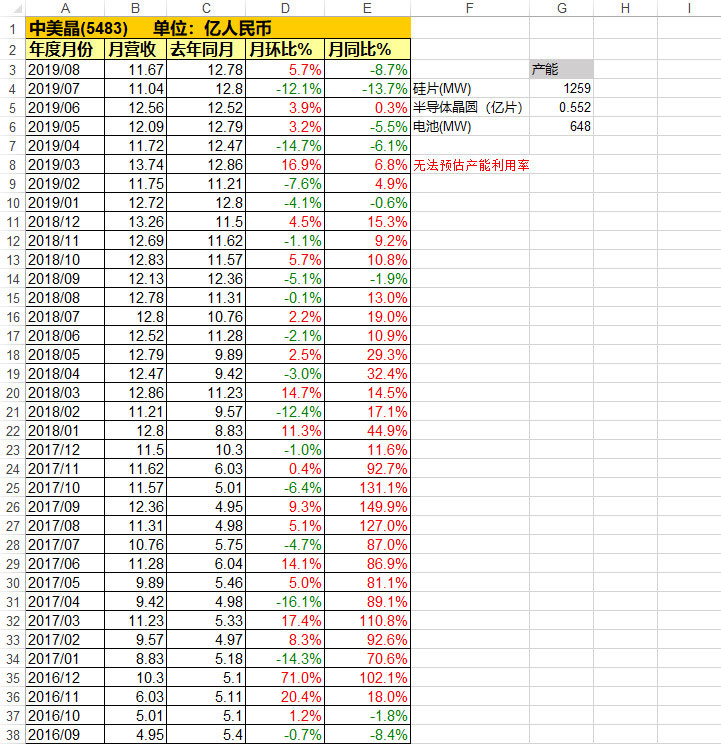The height and width of the screenshot is (744, 721).
Task: Click header cell 去年同月
Action: [x=206, y=49]
